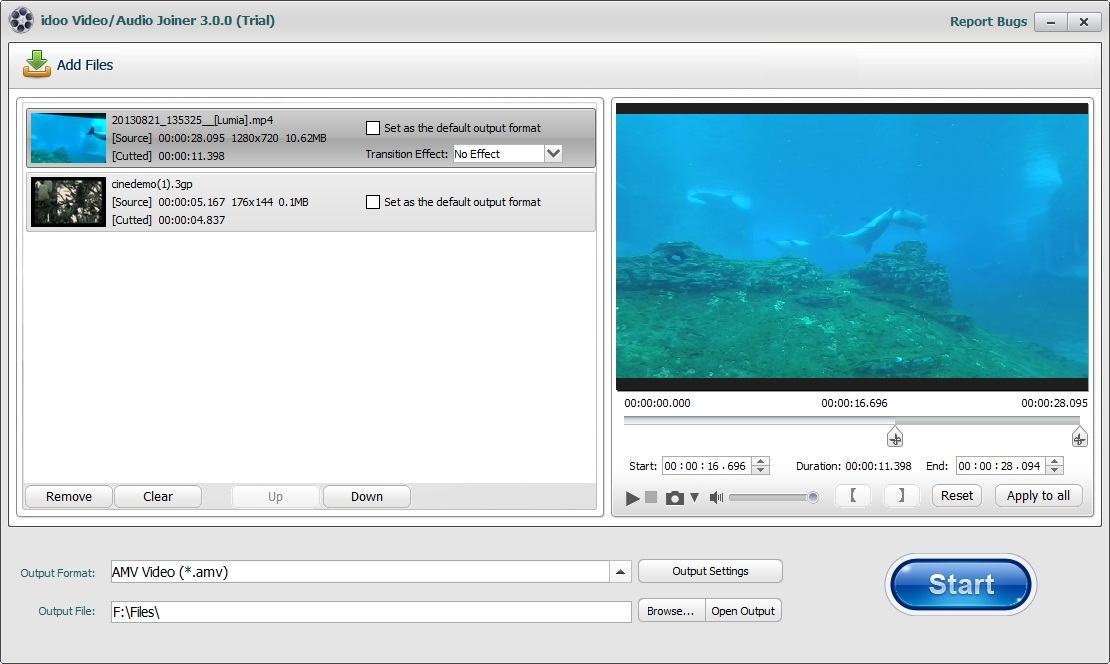Click the Add Files icon
Image resolution: width=1110 pixels, height=664 pixels.
(36, 64)
